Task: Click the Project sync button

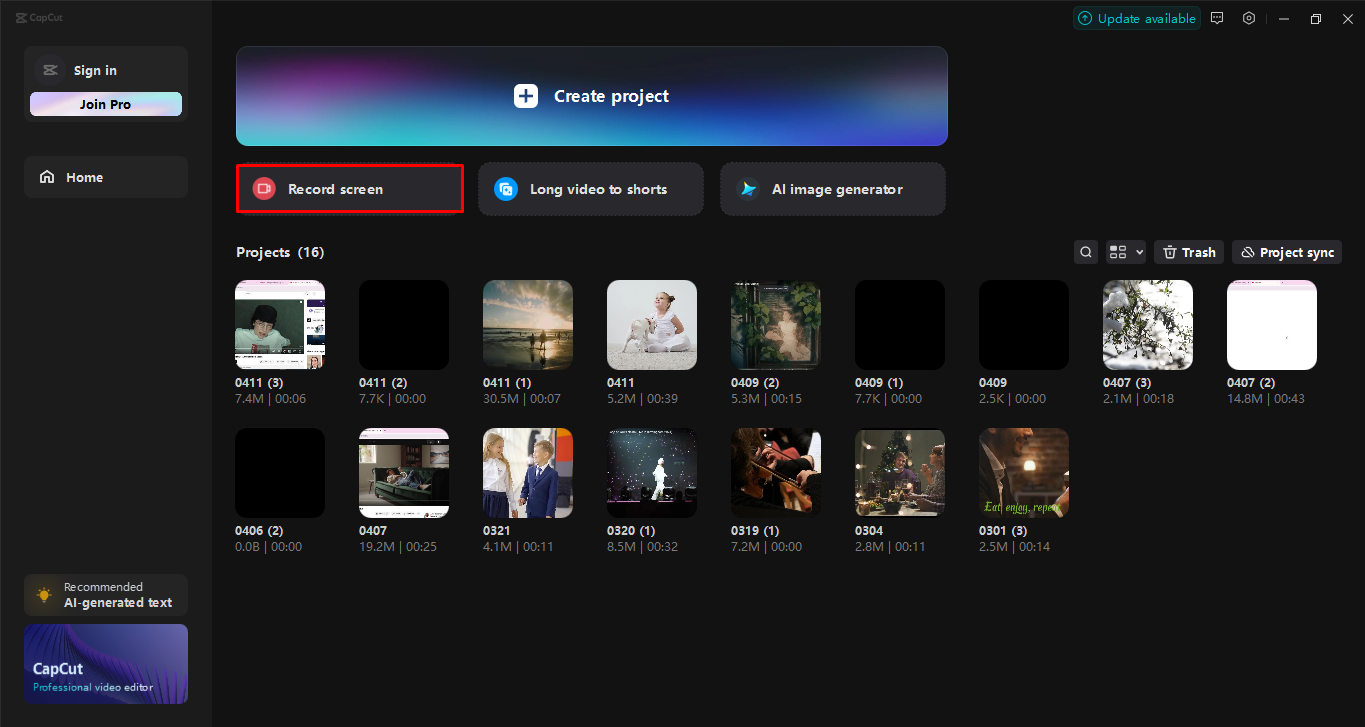Action: tap(1287, 253)
